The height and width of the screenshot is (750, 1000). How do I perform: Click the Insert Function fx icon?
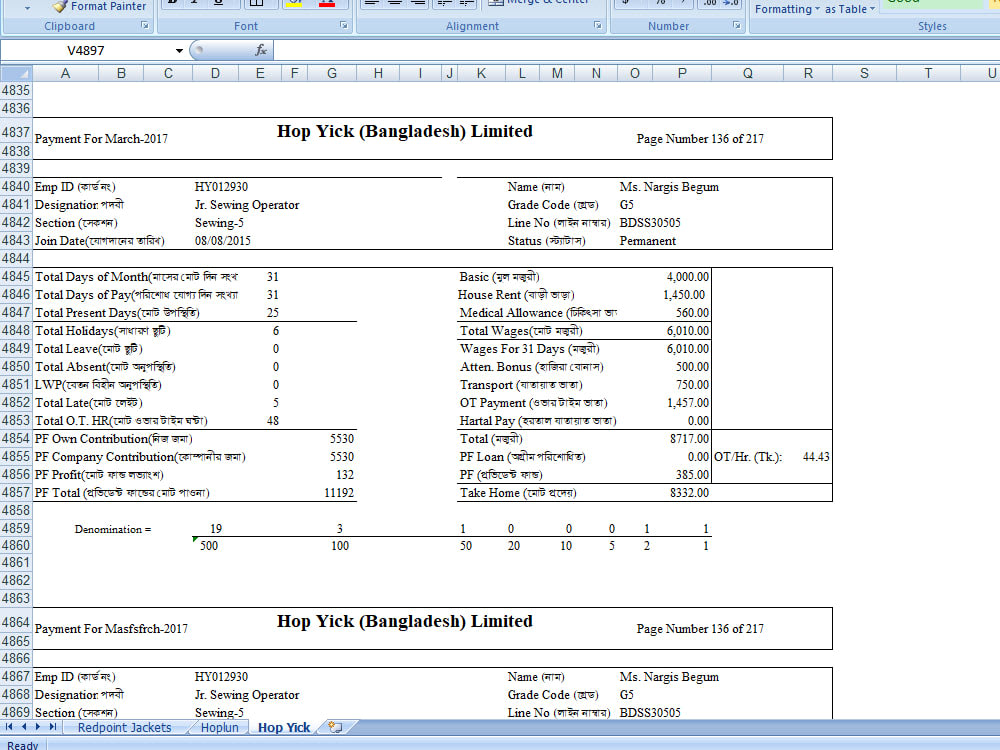tap(261, 50)
